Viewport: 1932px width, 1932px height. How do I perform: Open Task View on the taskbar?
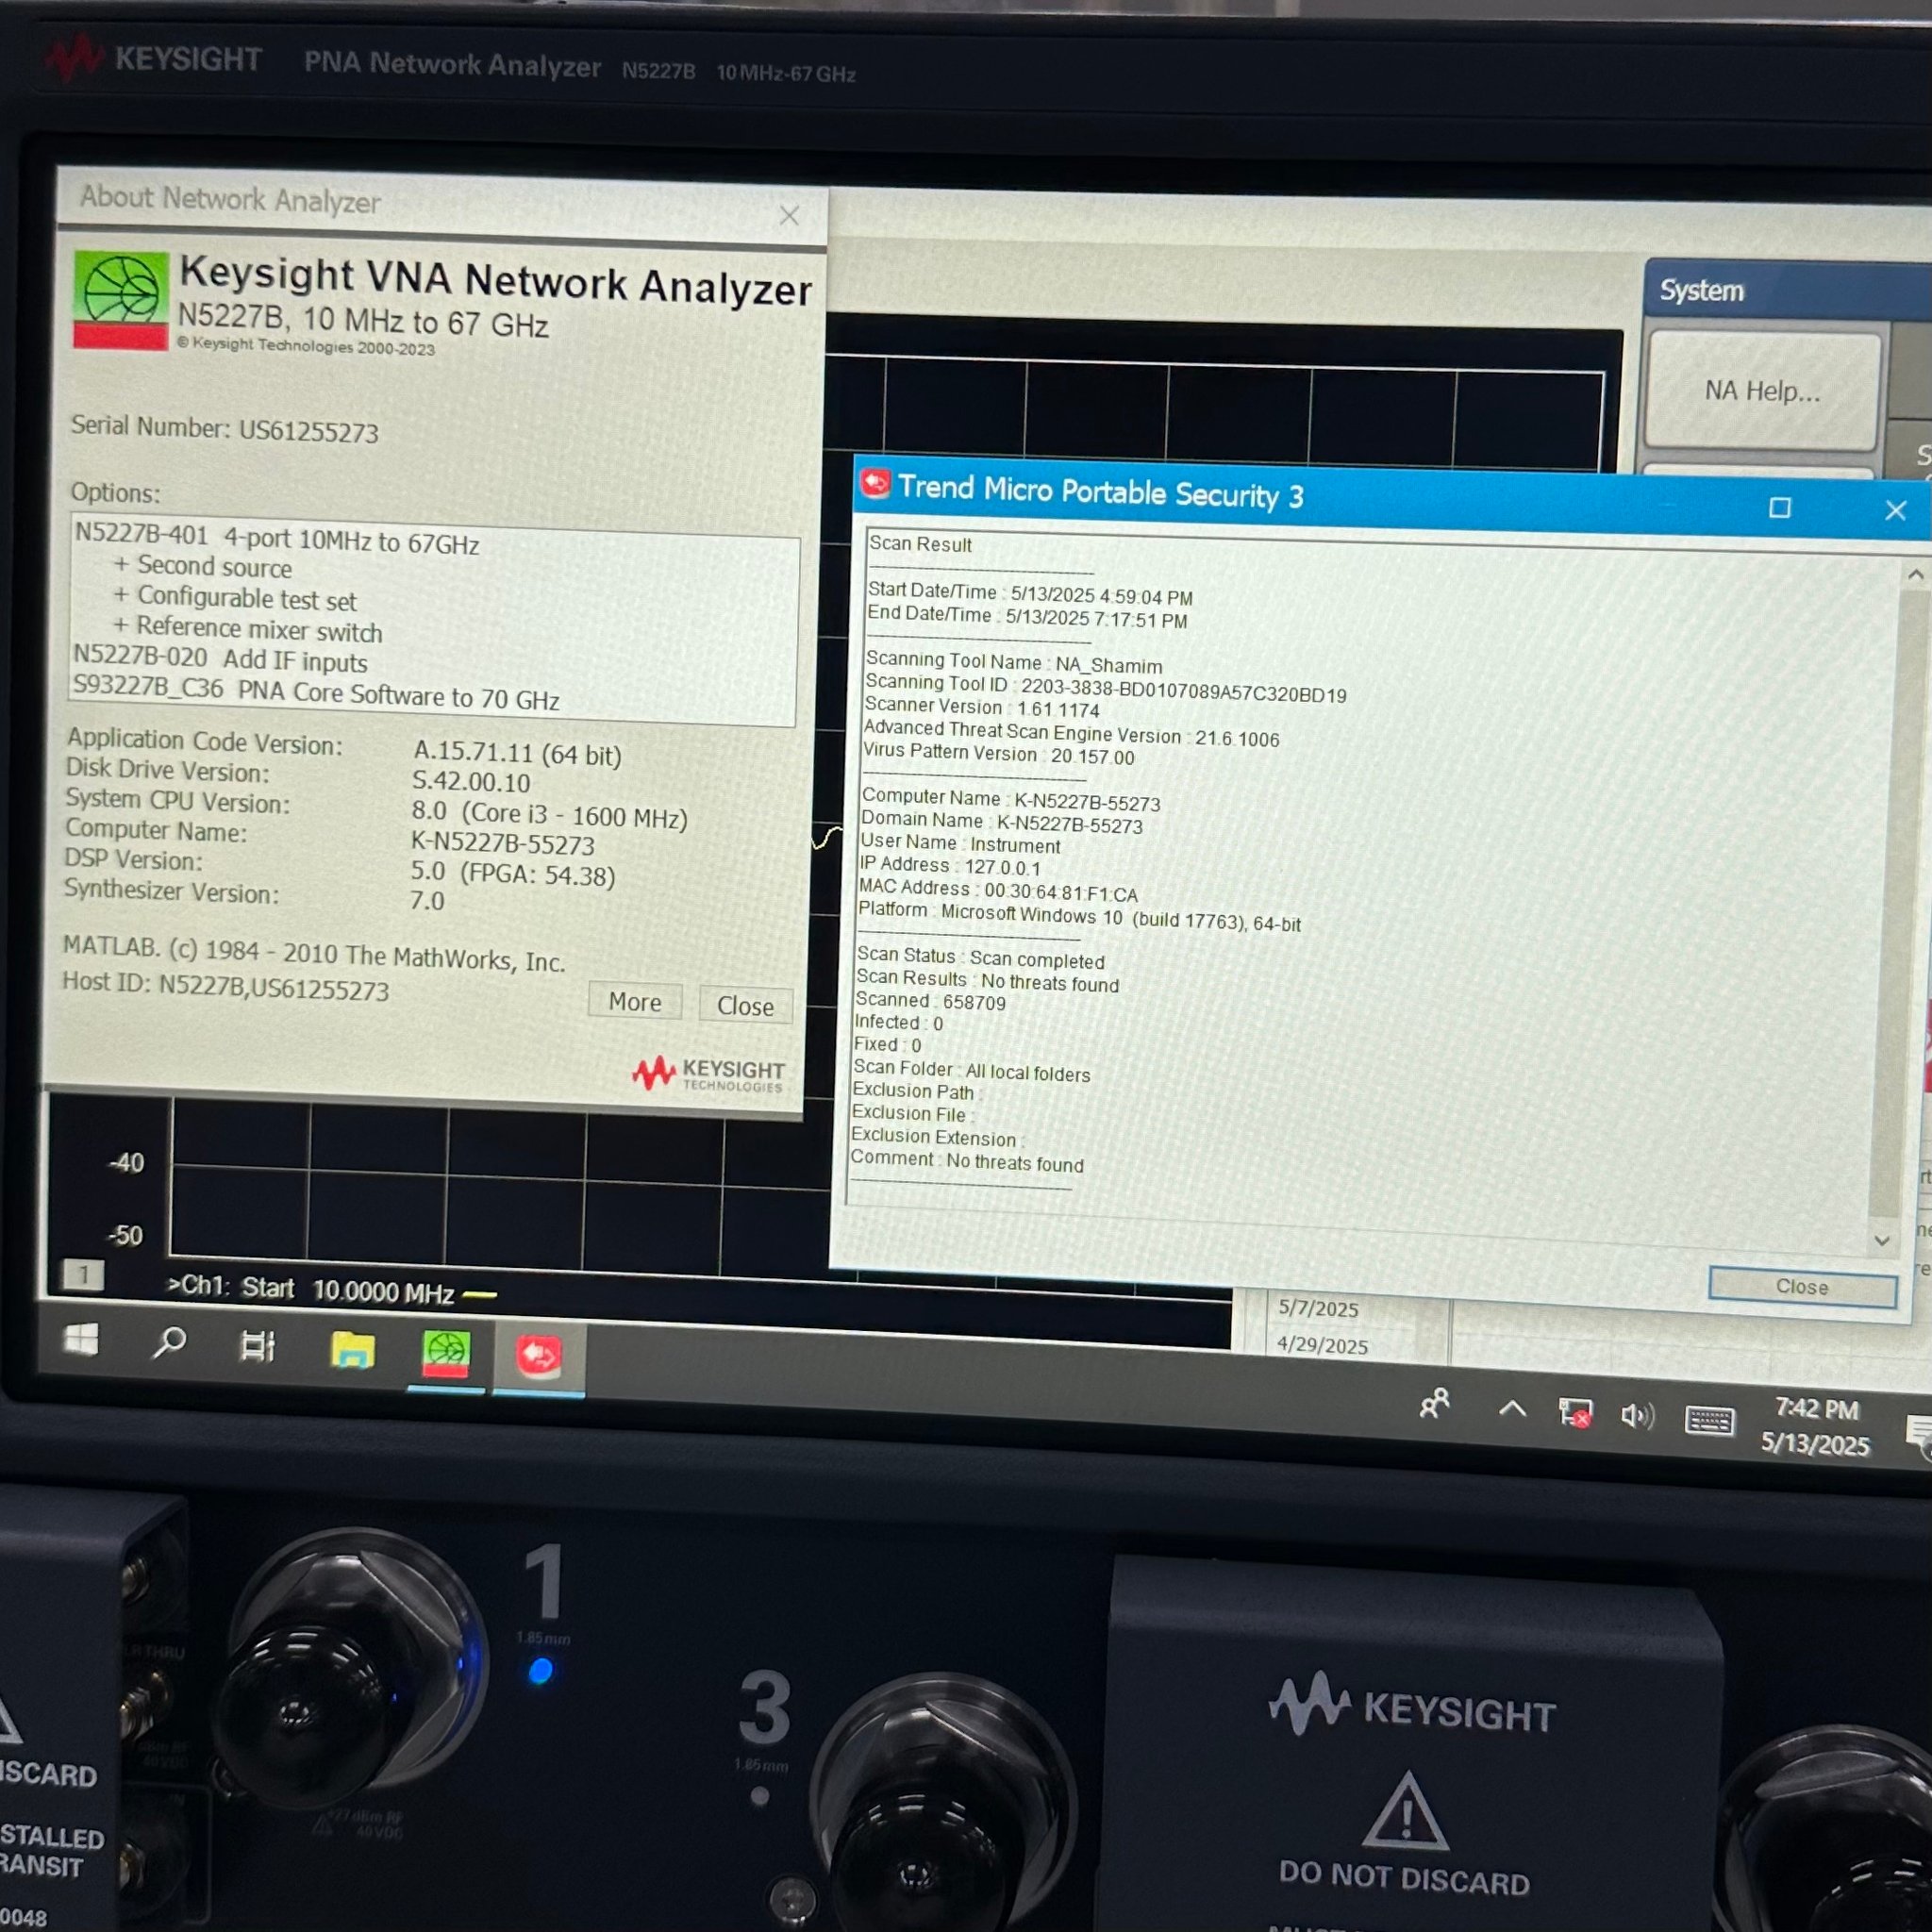click(x=257, y=1346)
